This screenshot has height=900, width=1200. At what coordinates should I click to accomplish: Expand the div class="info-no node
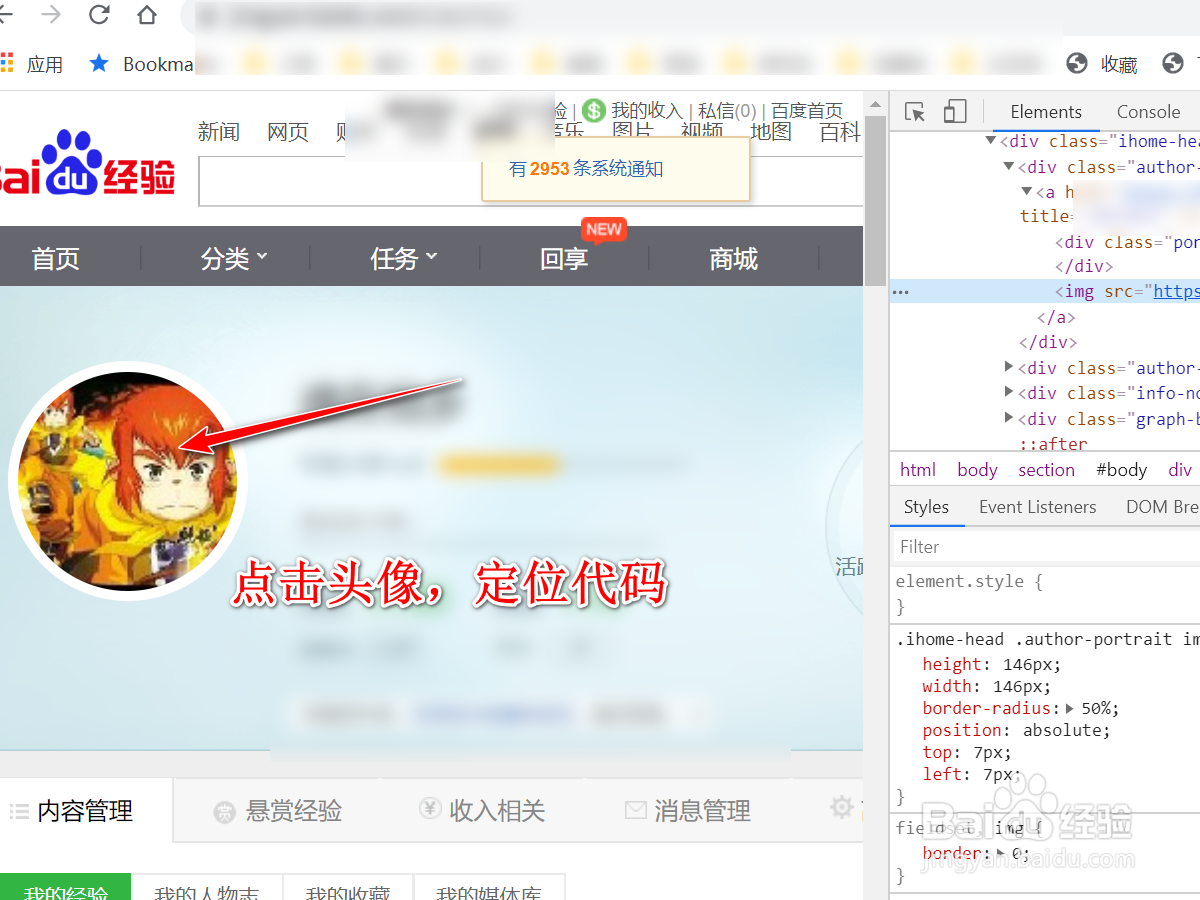click(1009, 392)
